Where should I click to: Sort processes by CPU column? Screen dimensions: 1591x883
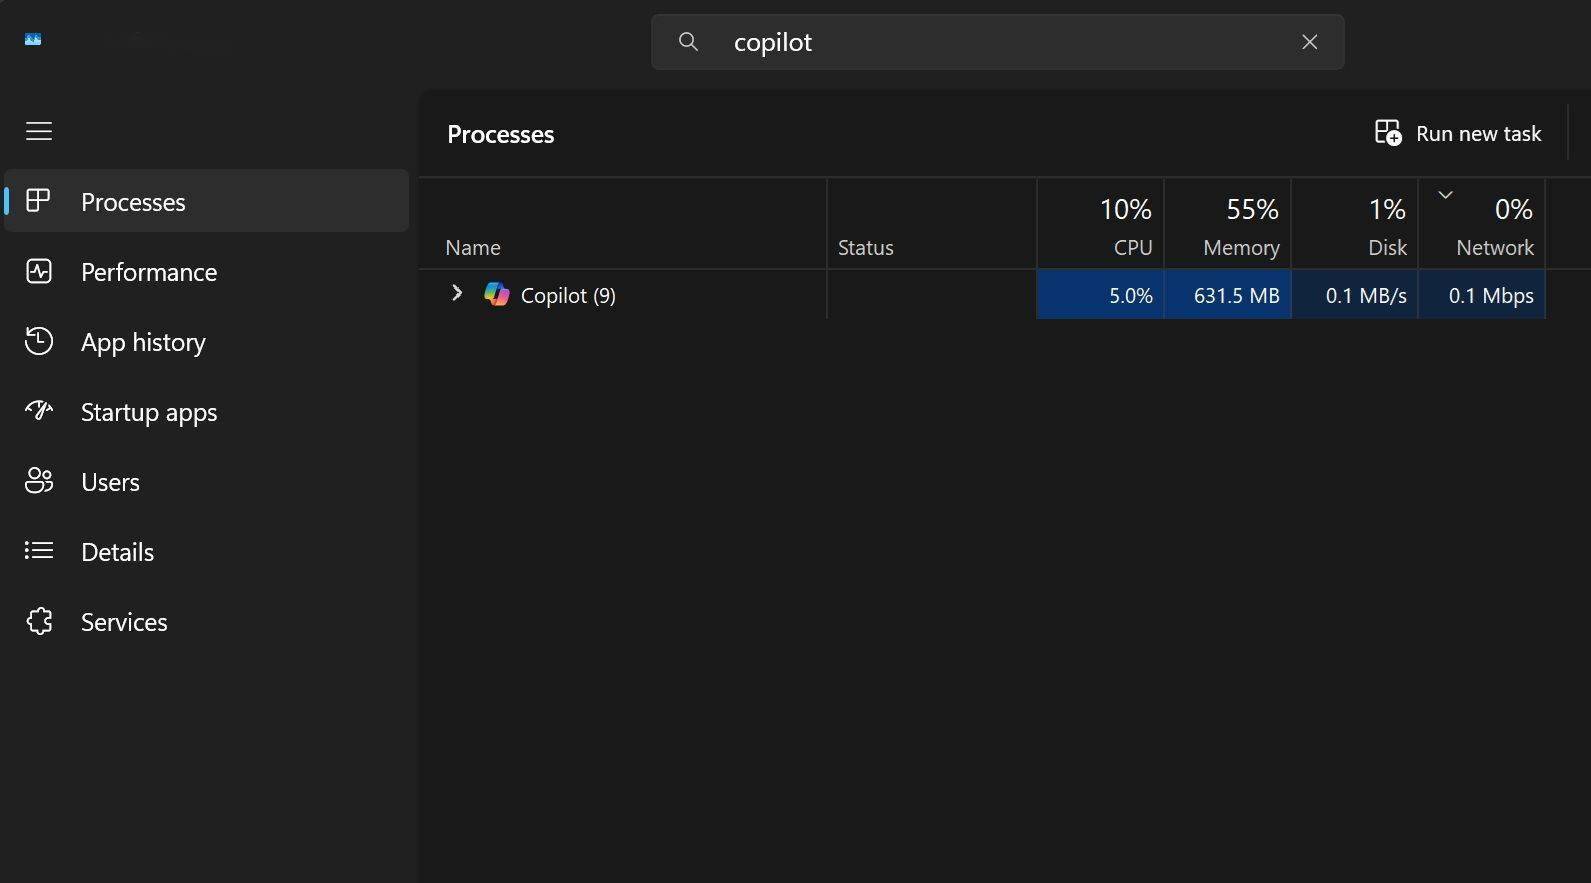point(1101,224)
